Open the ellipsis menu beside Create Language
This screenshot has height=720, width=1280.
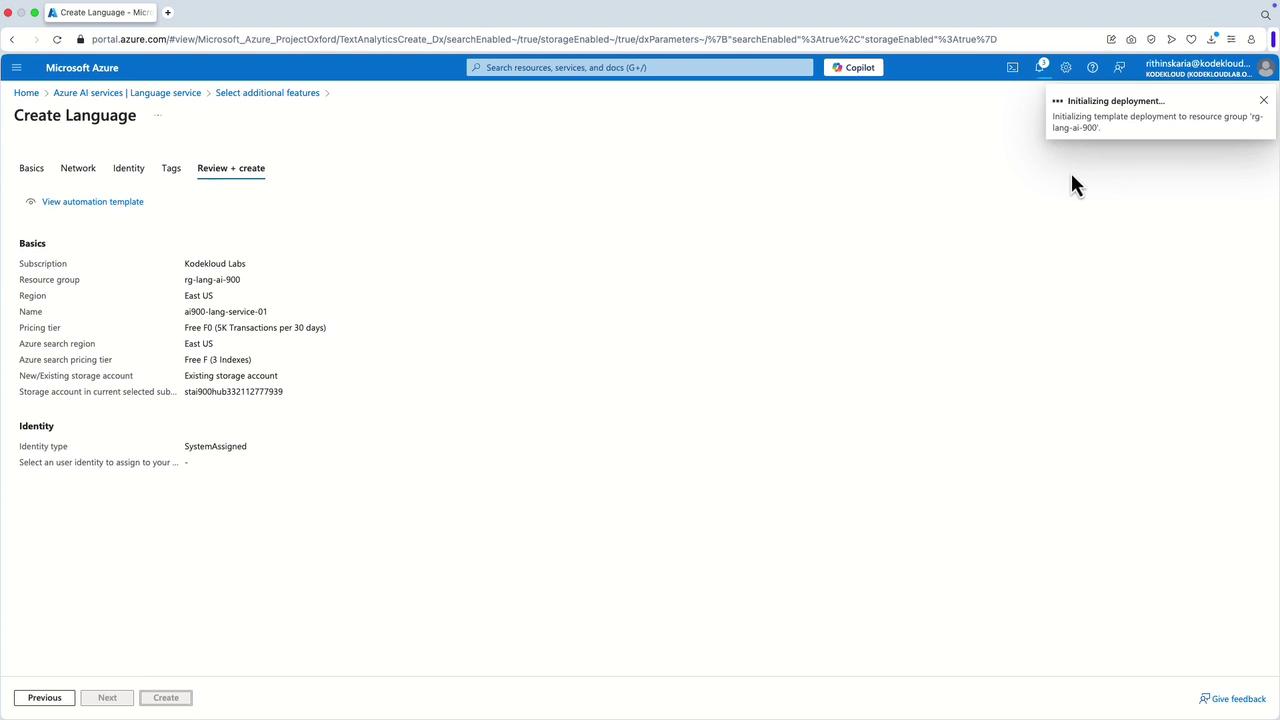(x=157, y=115)
